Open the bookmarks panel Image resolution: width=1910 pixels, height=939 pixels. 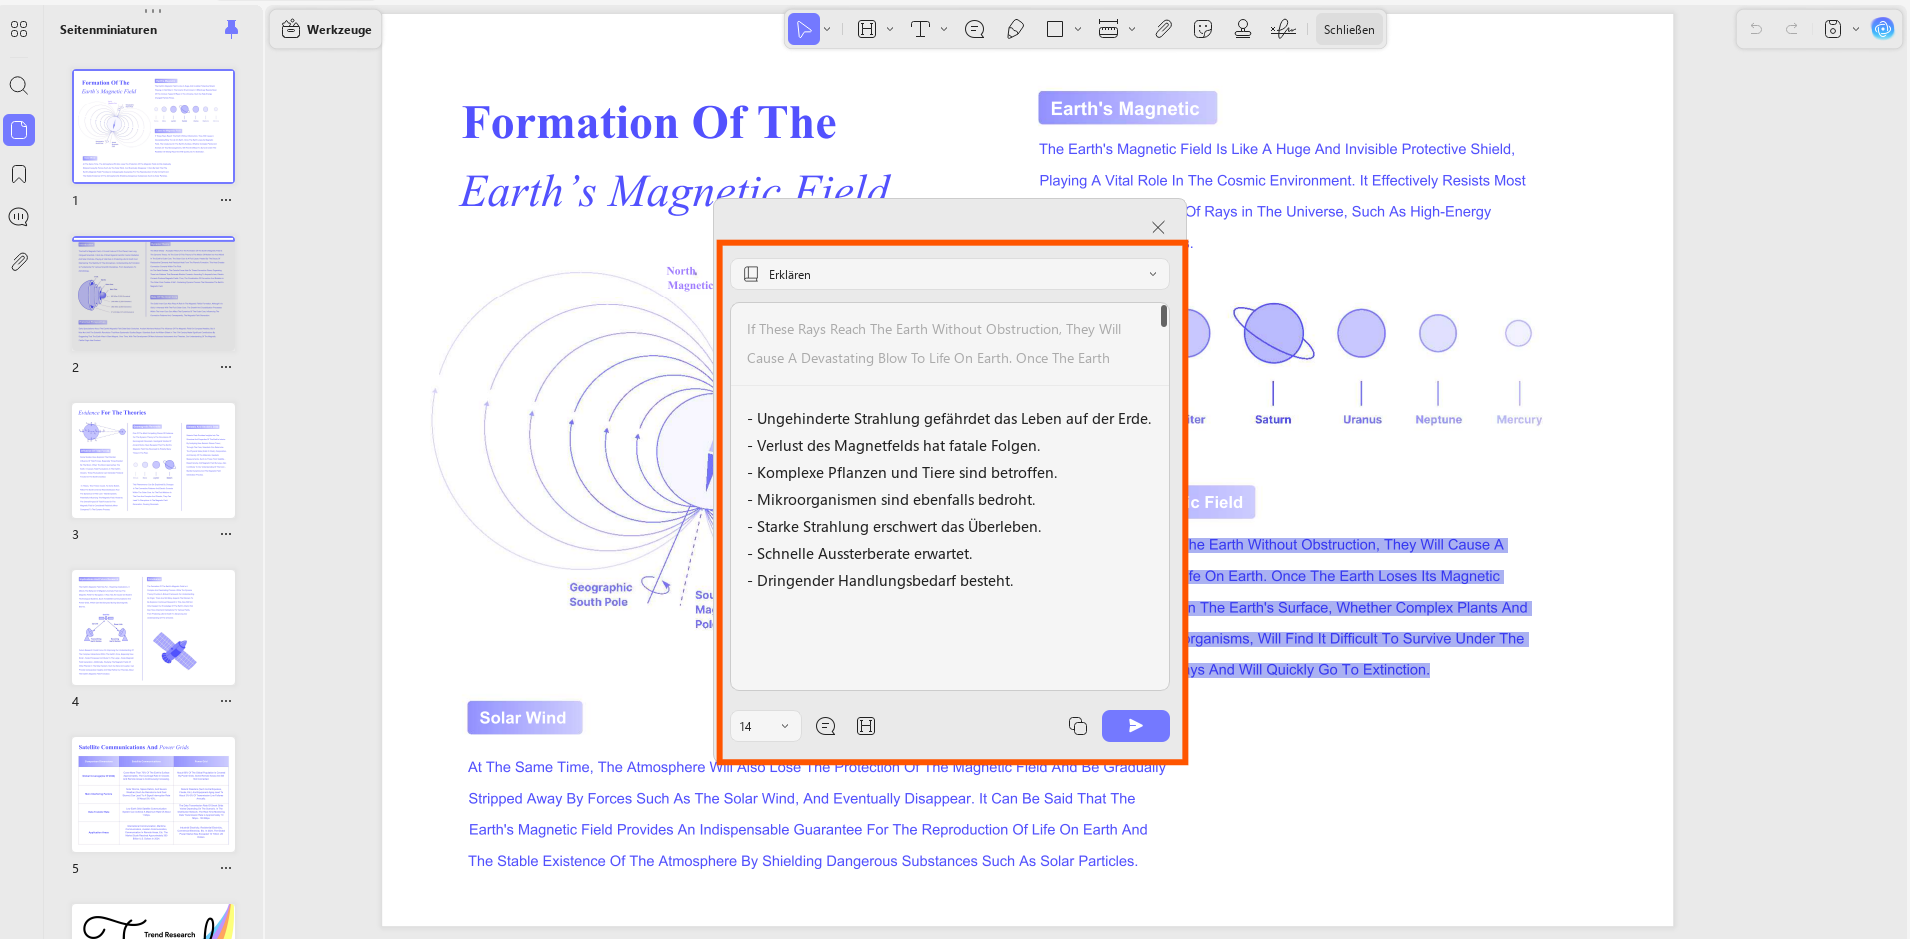19,174
